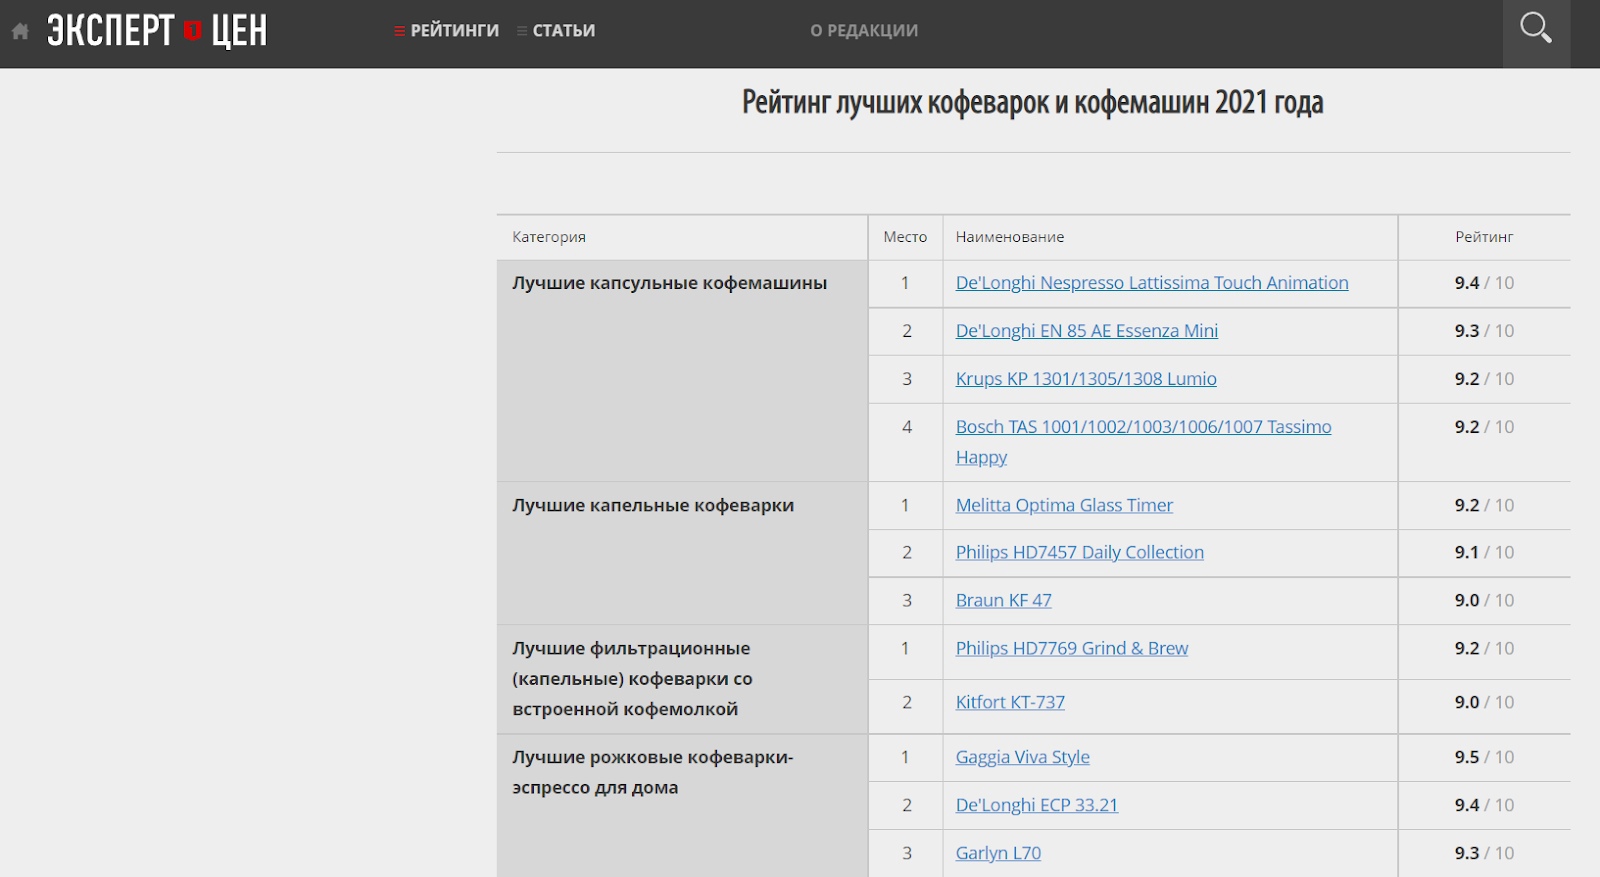Open the search magnifier icon

point(1536,29)
